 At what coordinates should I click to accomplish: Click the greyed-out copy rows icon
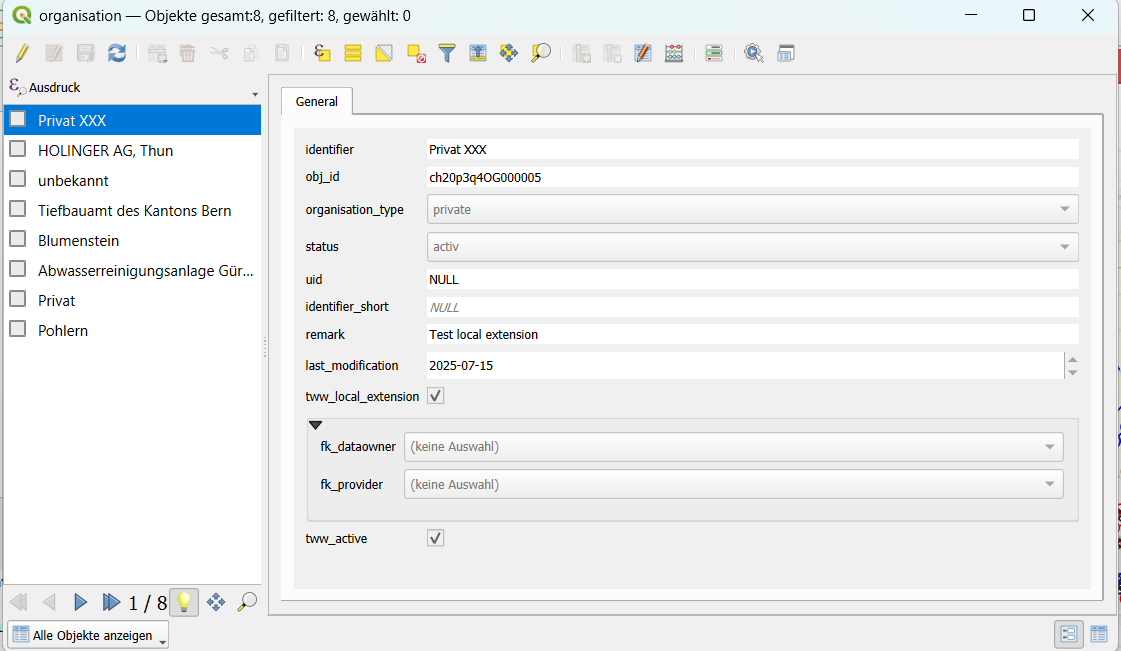pyautogui.click(x=250, y=53)
